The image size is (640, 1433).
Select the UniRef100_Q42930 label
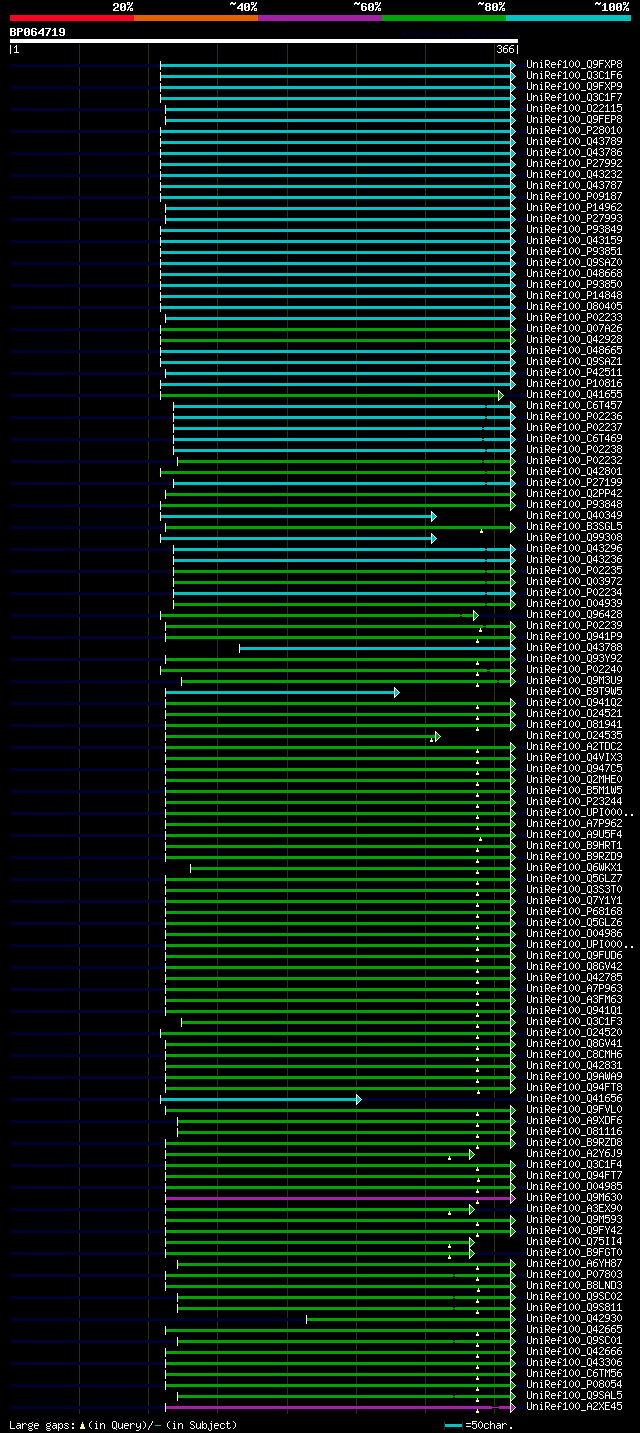click(574, 1319)
